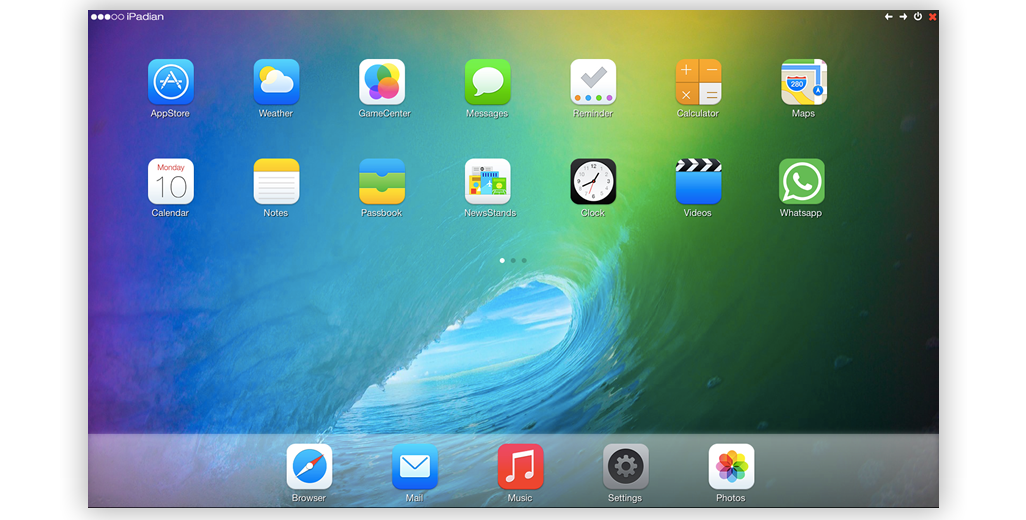Launch the Reminder app
Image resolution: width=1026 pixels, height=520 pixels.
(x=593, y=82)
